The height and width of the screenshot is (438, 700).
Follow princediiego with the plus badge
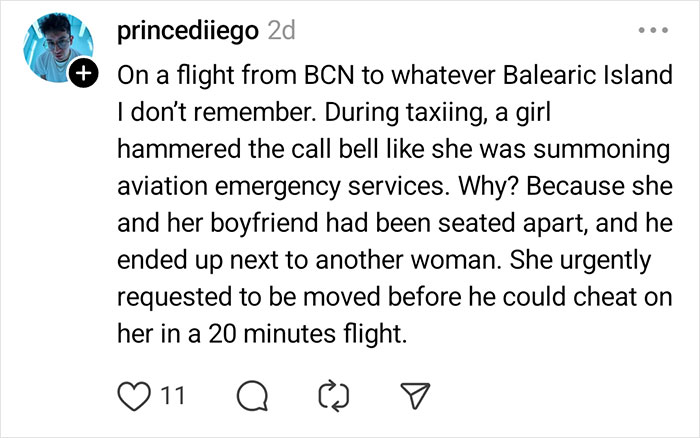[x=84, y=72]
